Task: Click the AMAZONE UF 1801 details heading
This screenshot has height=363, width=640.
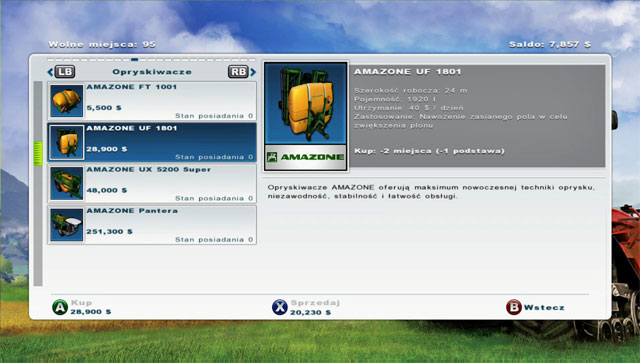Action: click(x=407, y=72)
